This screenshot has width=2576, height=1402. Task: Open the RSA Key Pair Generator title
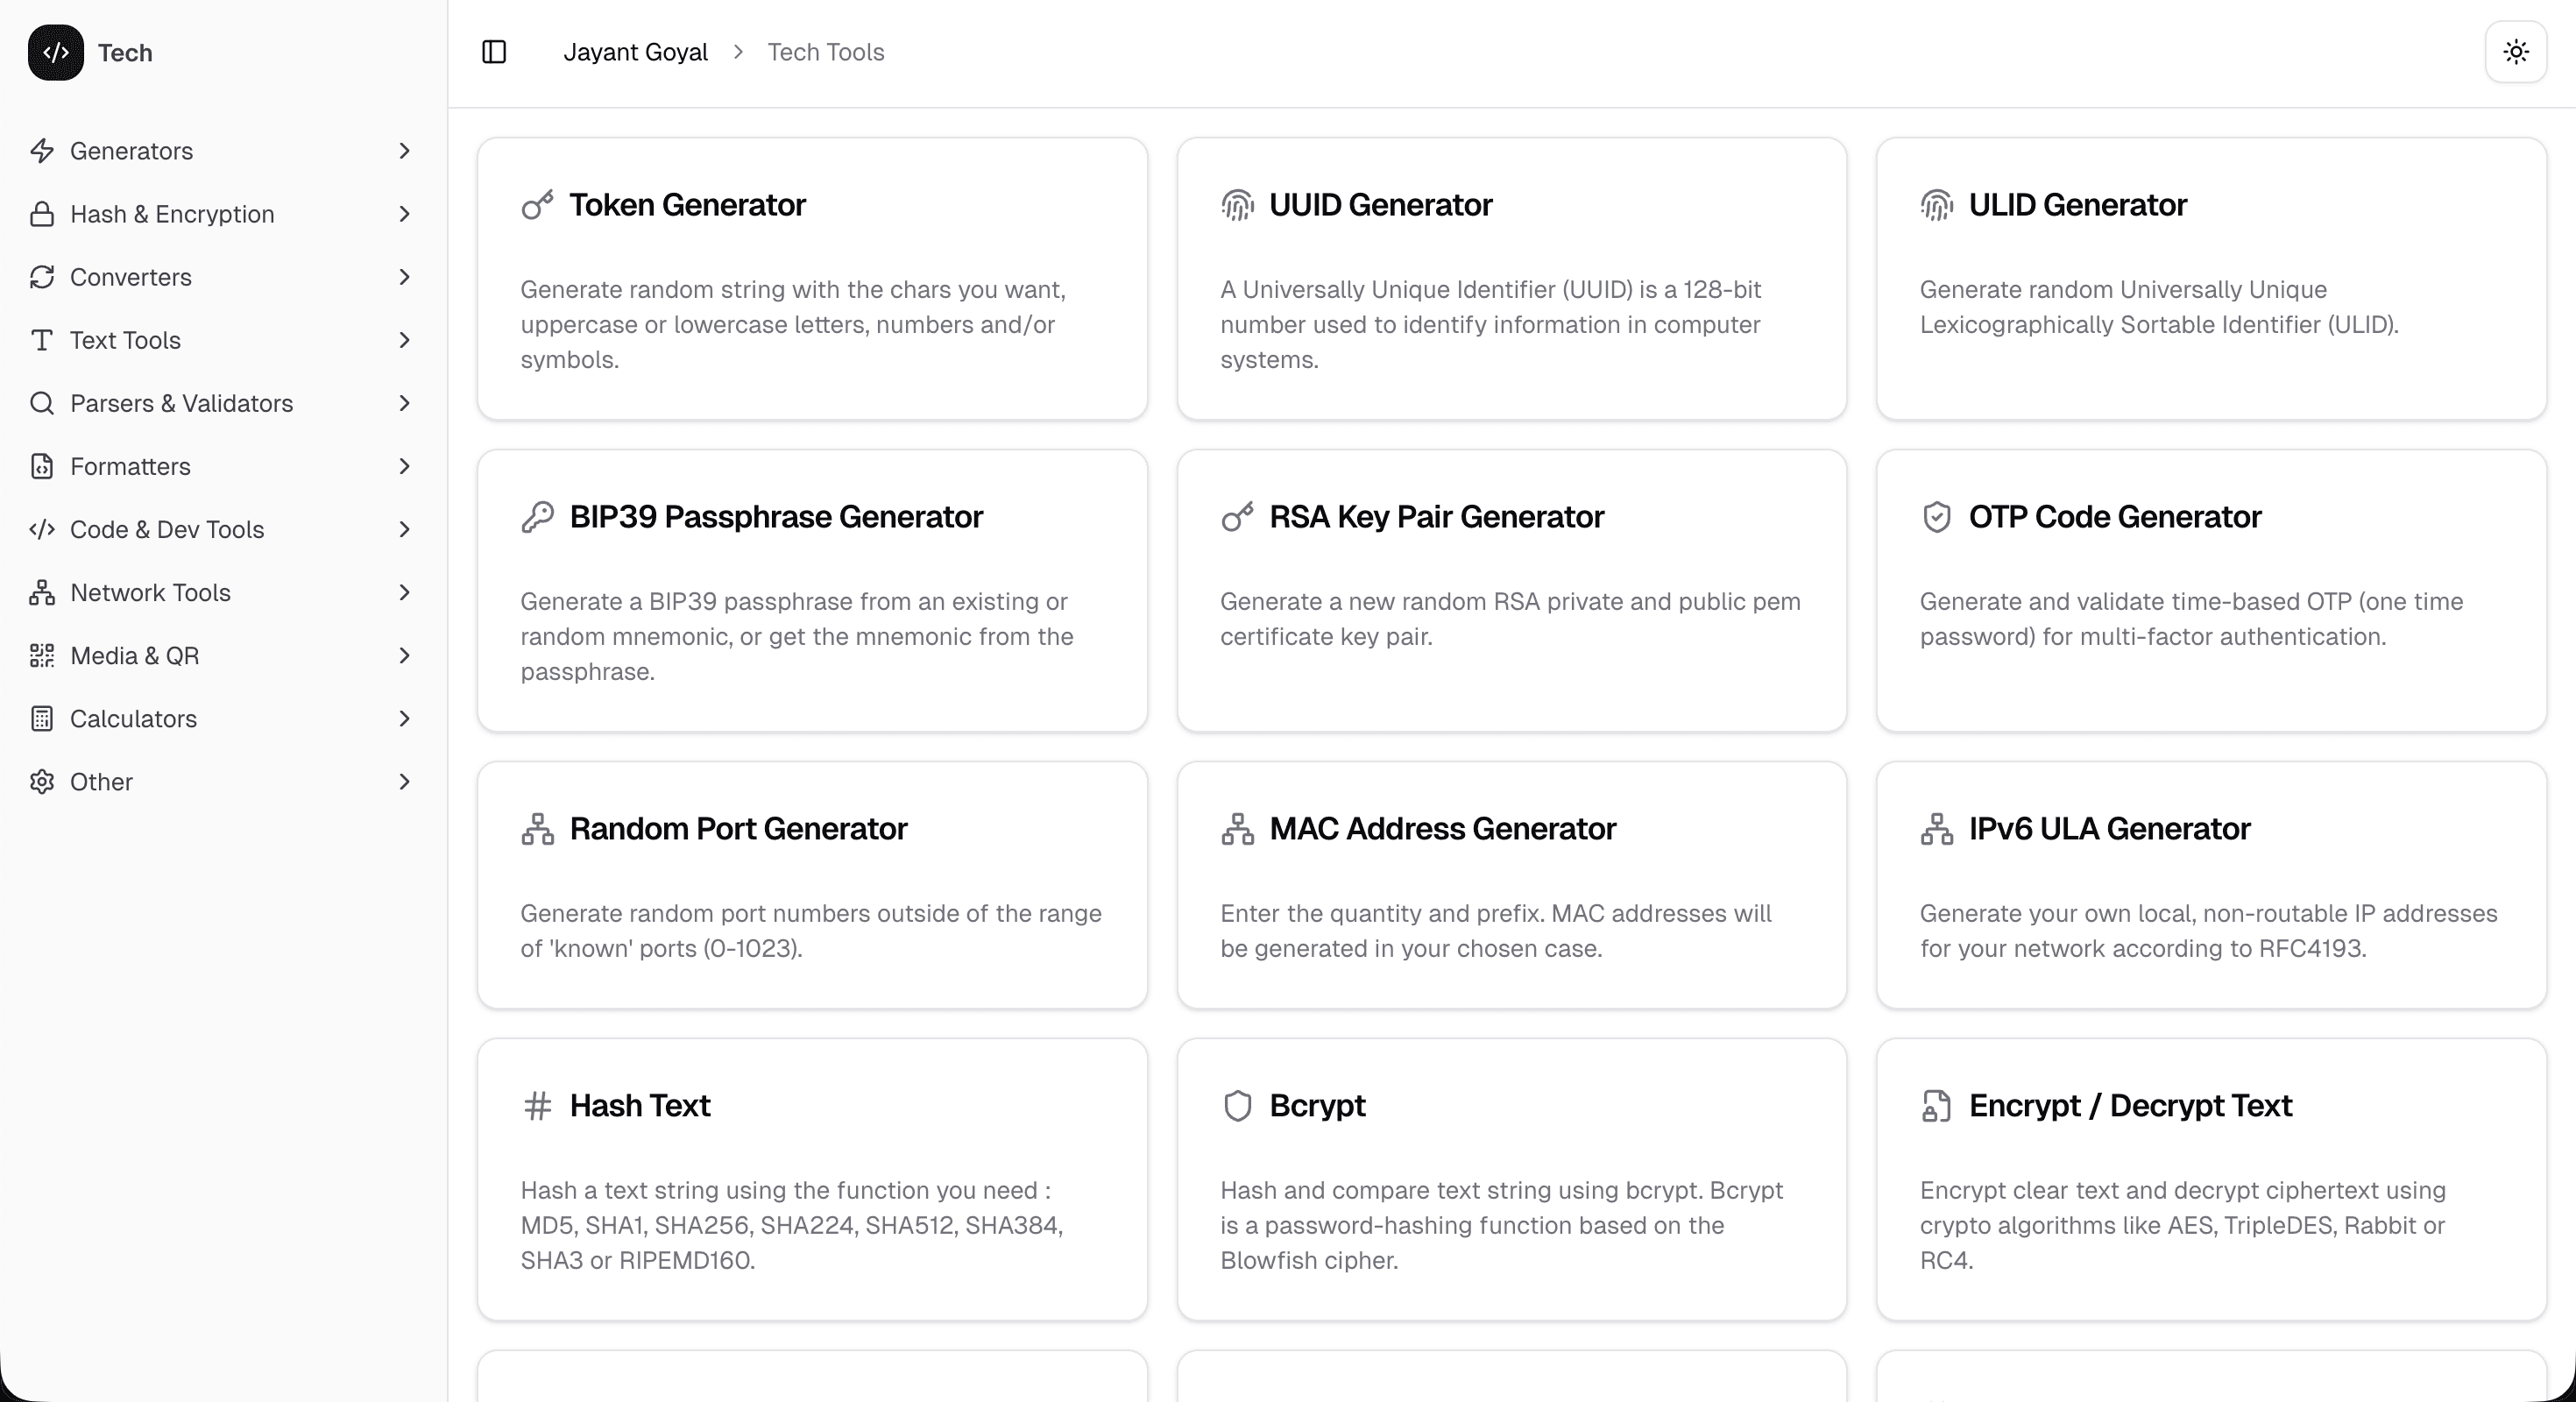point(1436,517)
